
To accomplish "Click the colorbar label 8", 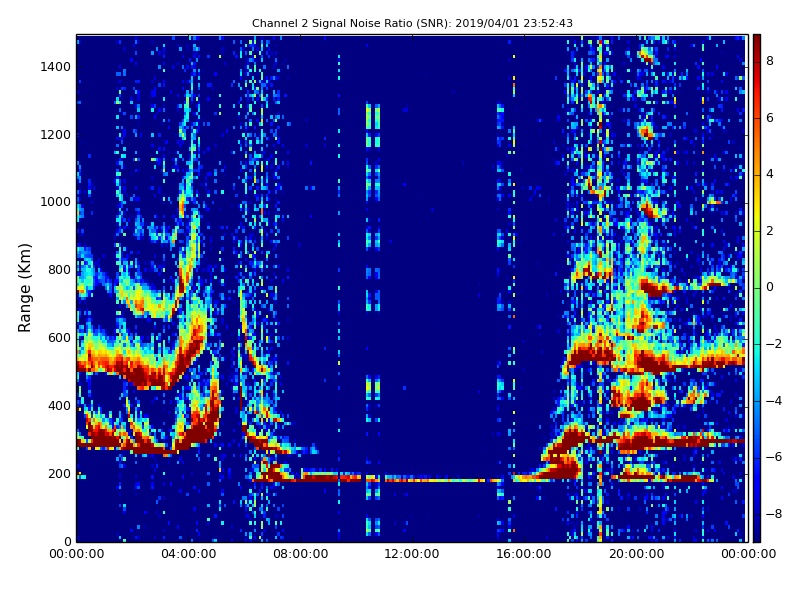I will tap(770, 61).
